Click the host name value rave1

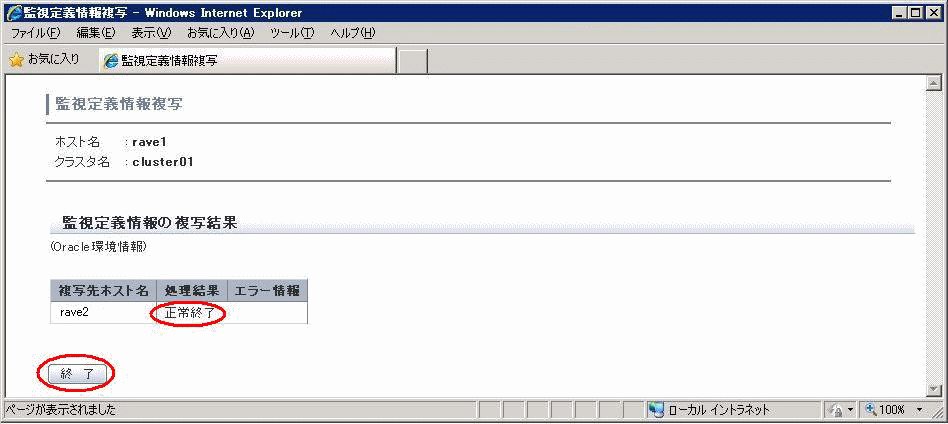[149, 142]
